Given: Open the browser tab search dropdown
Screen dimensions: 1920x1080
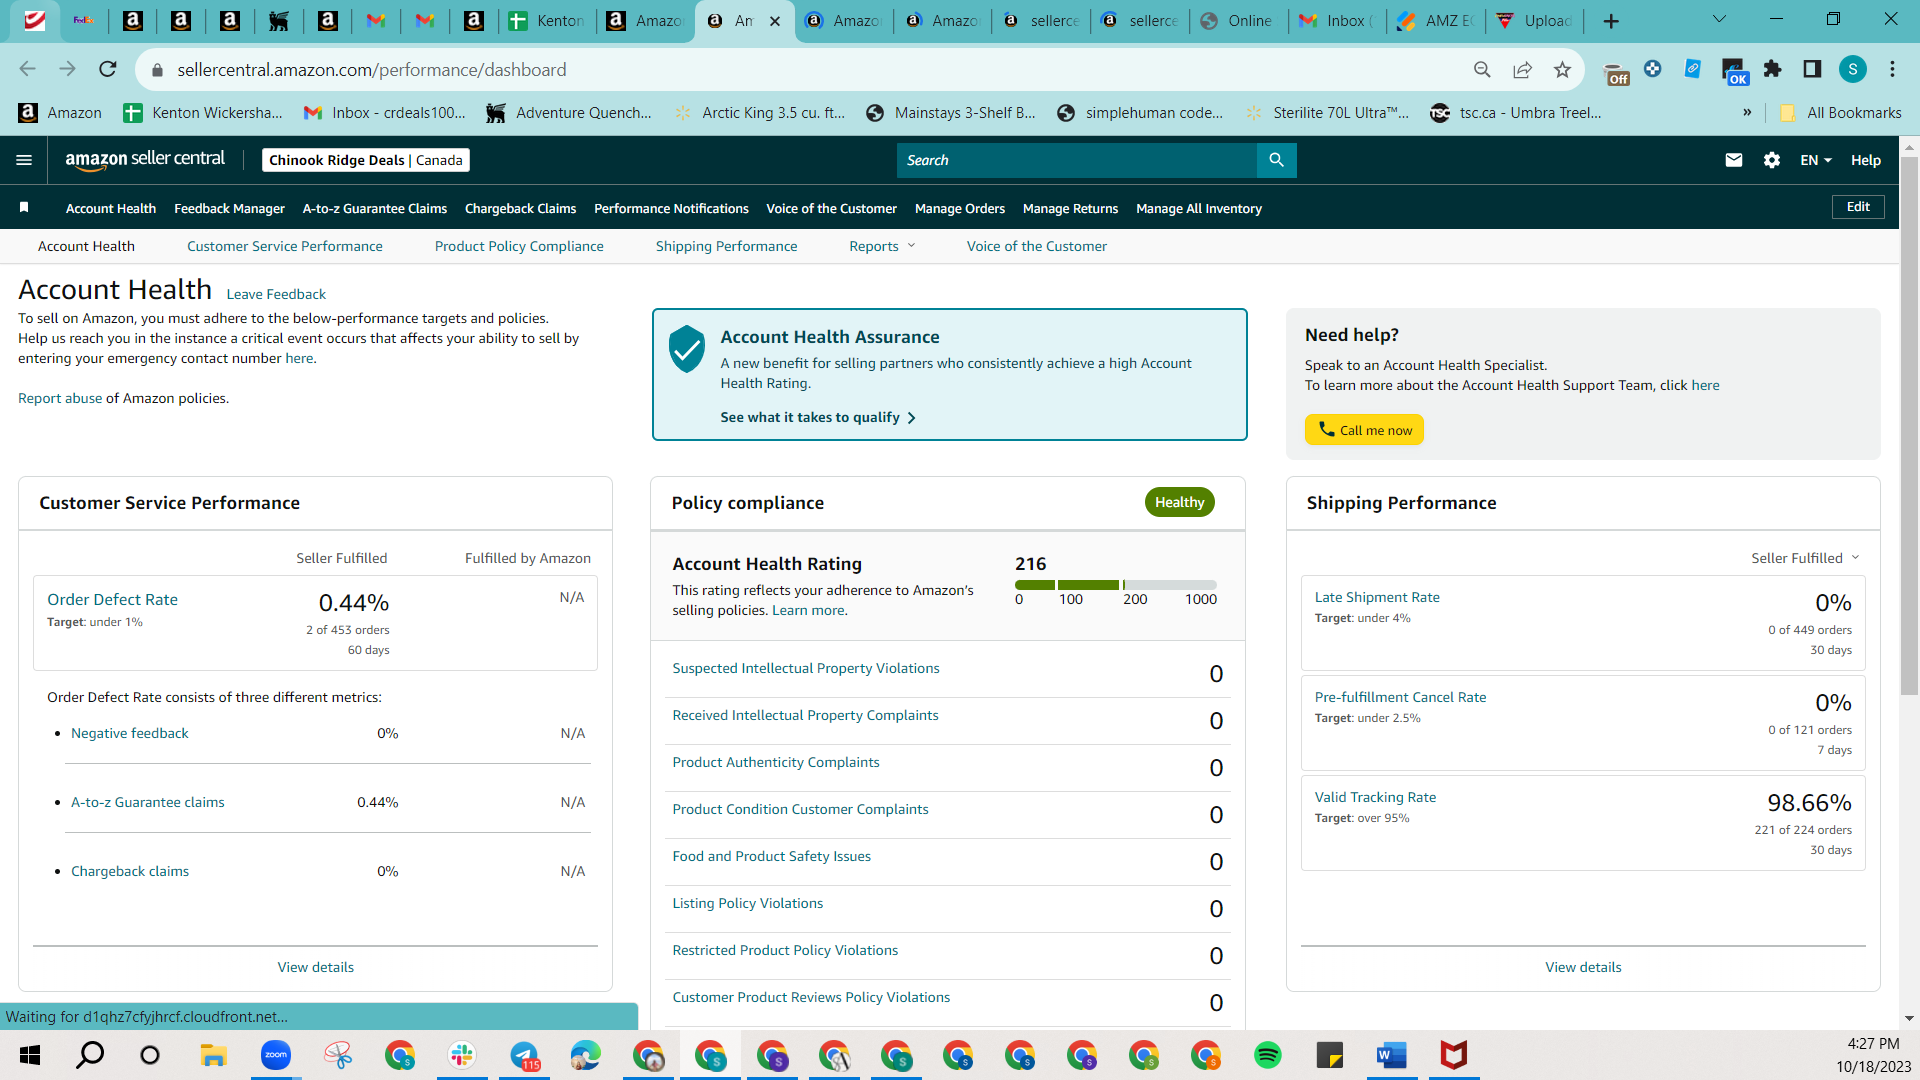Looking at the screenshot, I should pos(1719,19).
